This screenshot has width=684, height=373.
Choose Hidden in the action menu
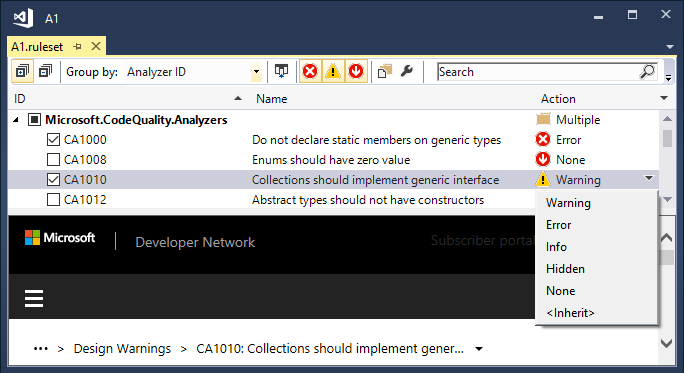click(x=565, y=269)
